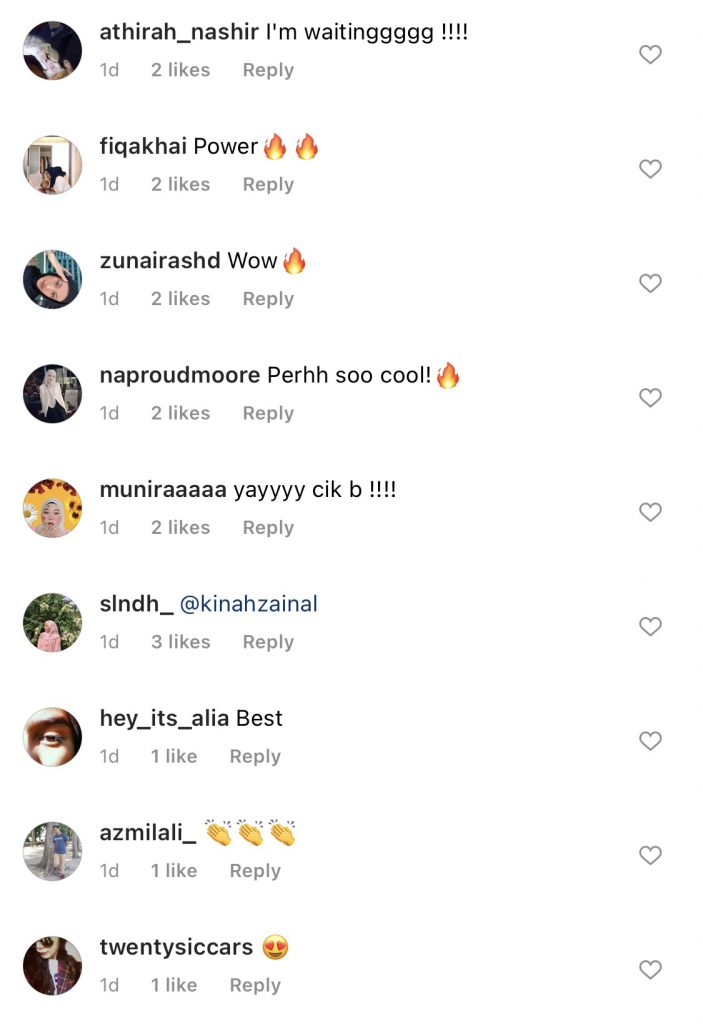View the 2 likes on fiqakhai's comment
Viewport: 703px width, 1024px height.
tap(180, 185)
